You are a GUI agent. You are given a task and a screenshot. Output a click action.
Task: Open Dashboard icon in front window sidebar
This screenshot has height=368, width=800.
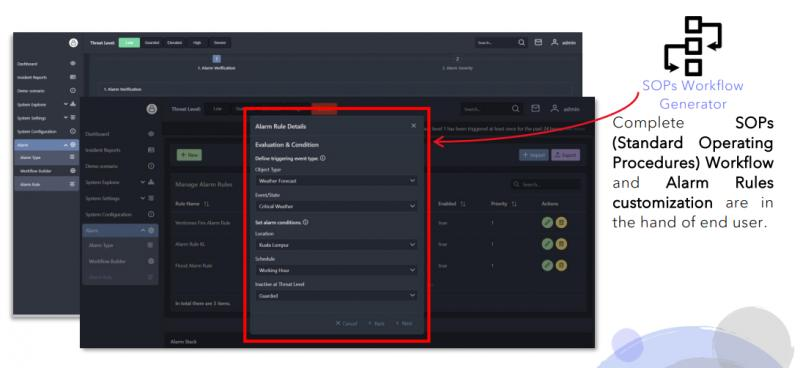pos(151,134)
